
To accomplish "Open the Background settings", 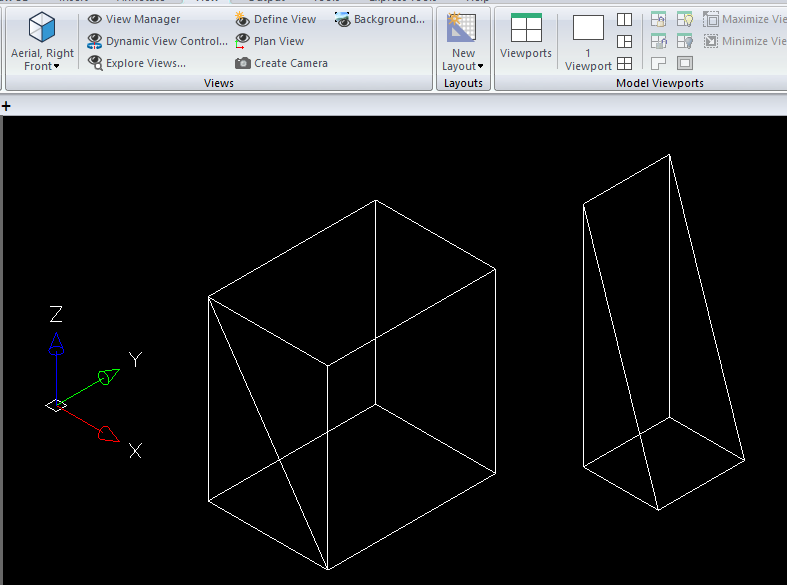I will pyautogui.click(x=379, y=19).
